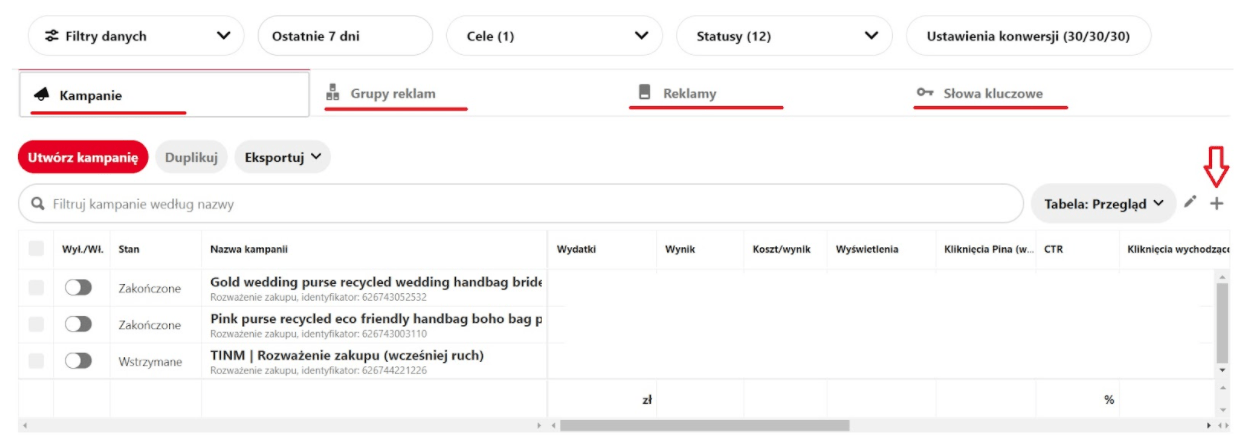Check the select-all campaigns header checkbox

pos(36,249)
